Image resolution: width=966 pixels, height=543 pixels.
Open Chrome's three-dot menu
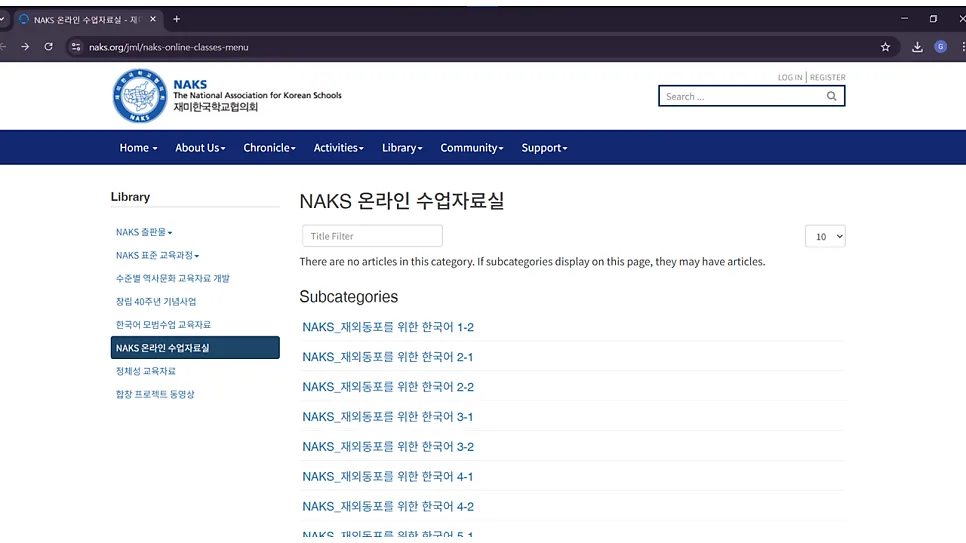(962, 47)
